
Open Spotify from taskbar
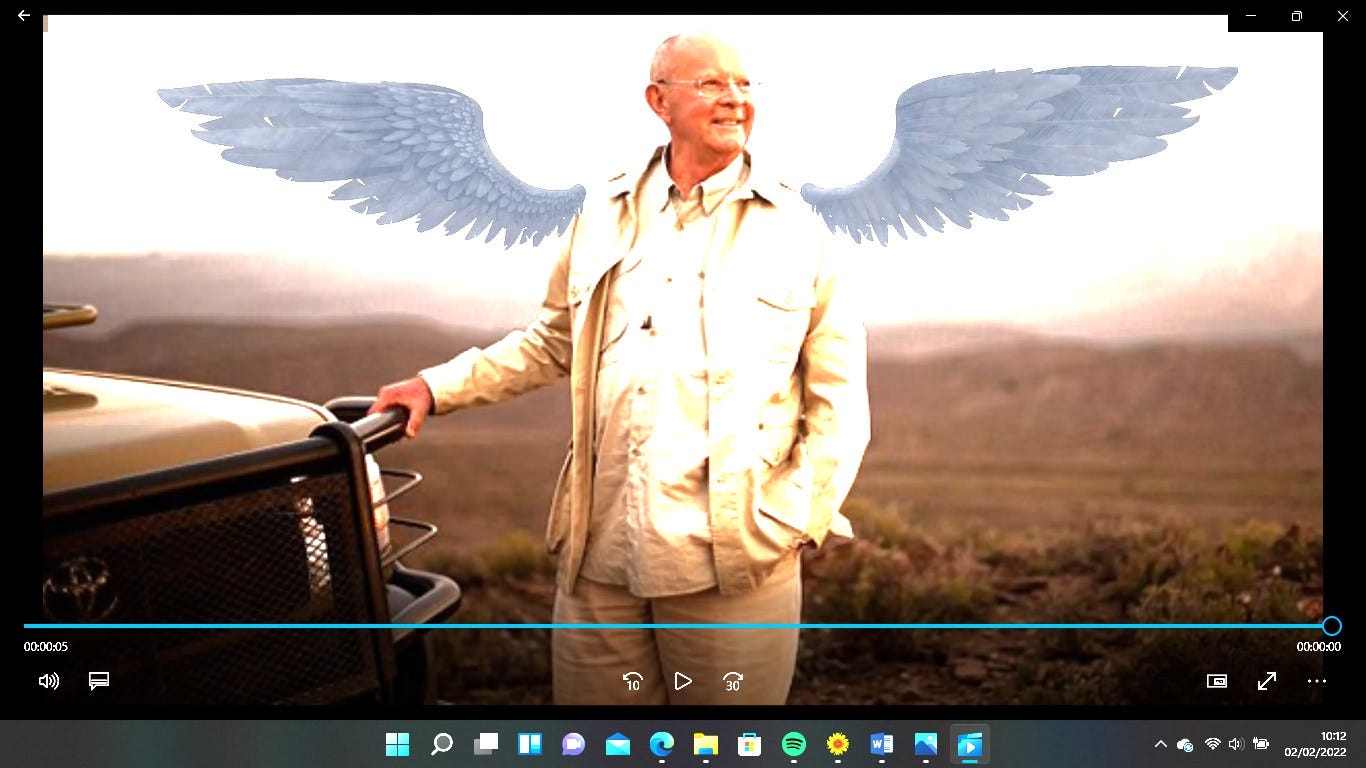(794, 744)
